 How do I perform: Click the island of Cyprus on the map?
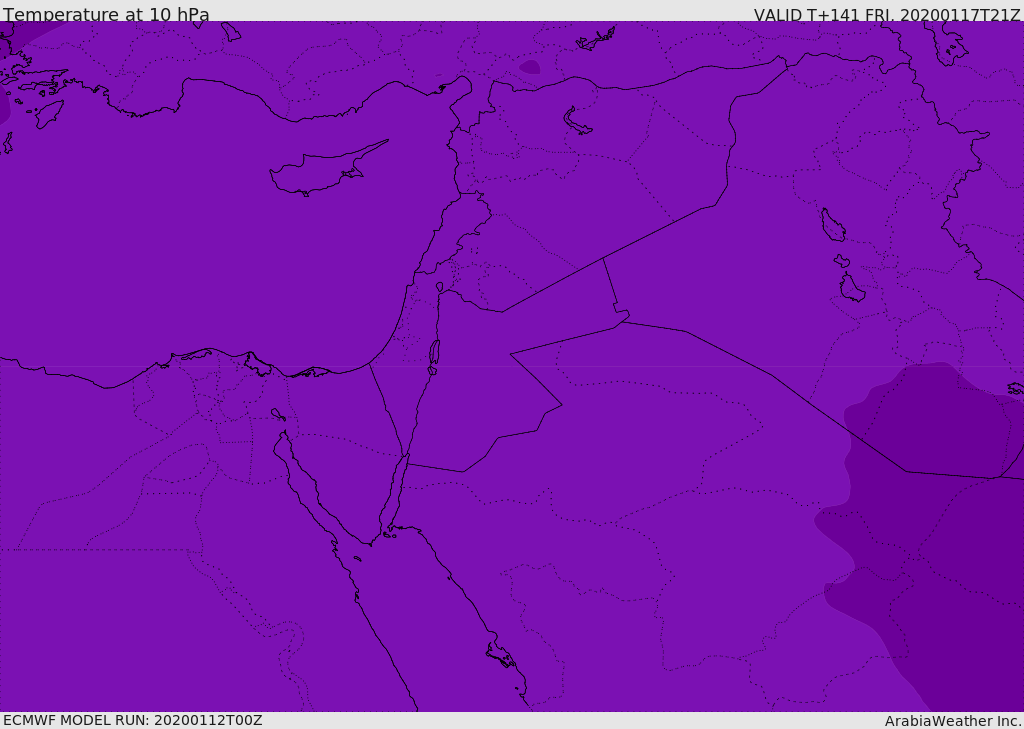point(322,171)
